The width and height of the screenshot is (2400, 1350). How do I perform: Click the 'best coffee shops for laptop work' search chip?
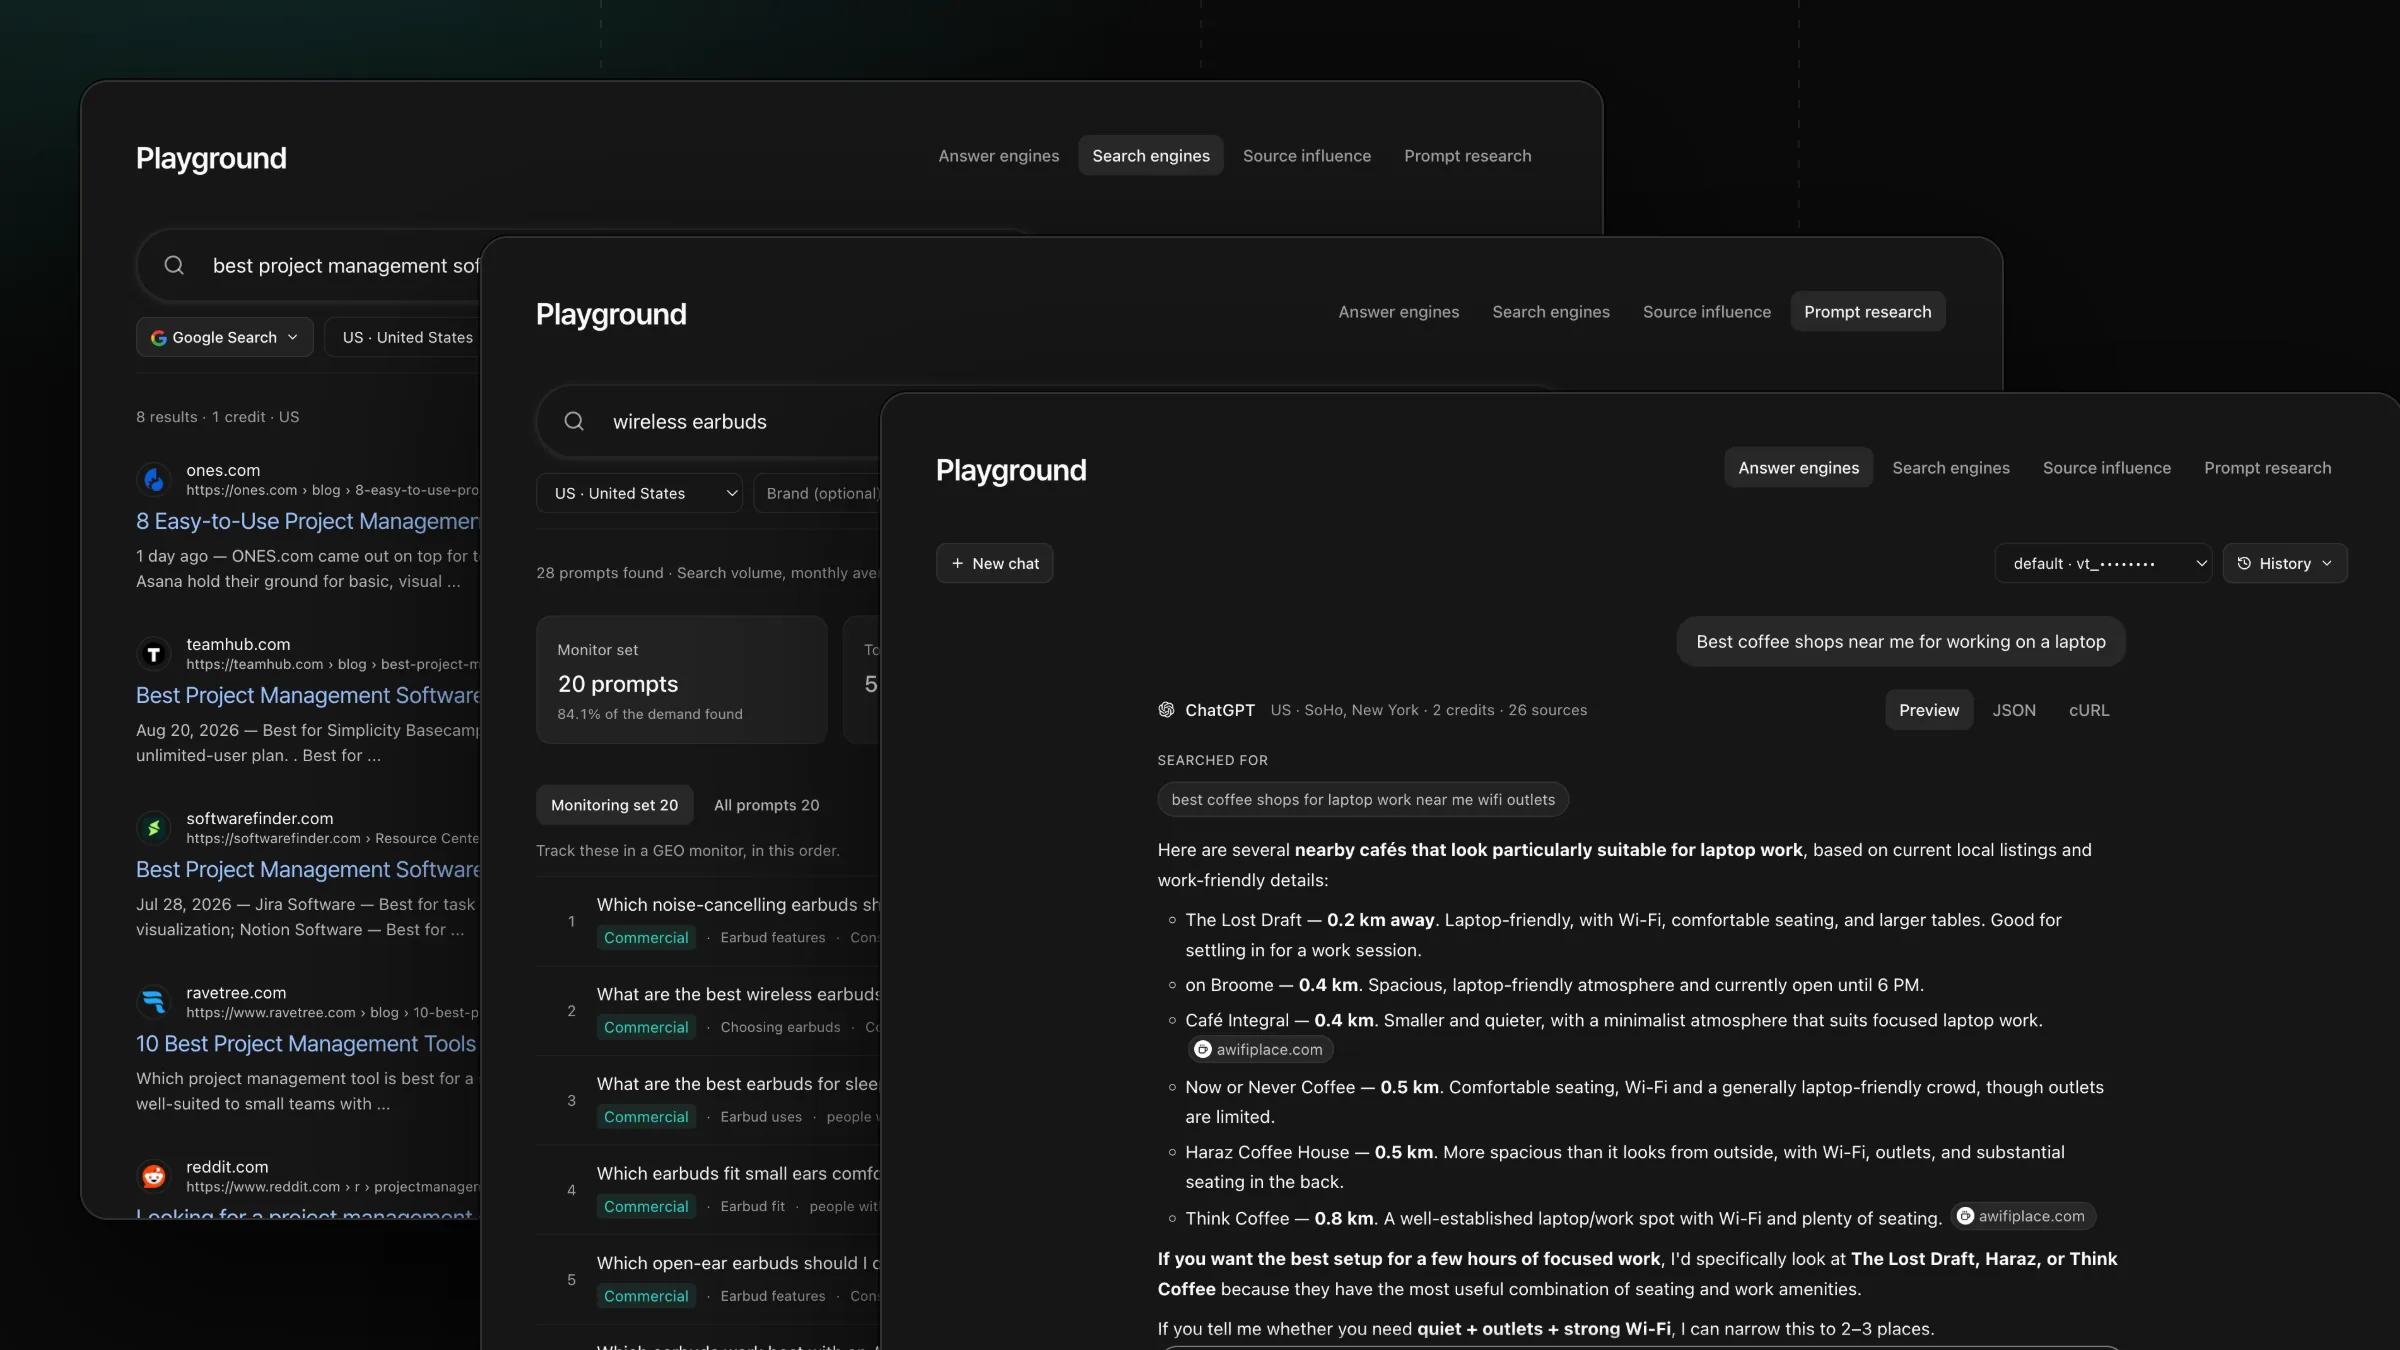(1363, 799)
